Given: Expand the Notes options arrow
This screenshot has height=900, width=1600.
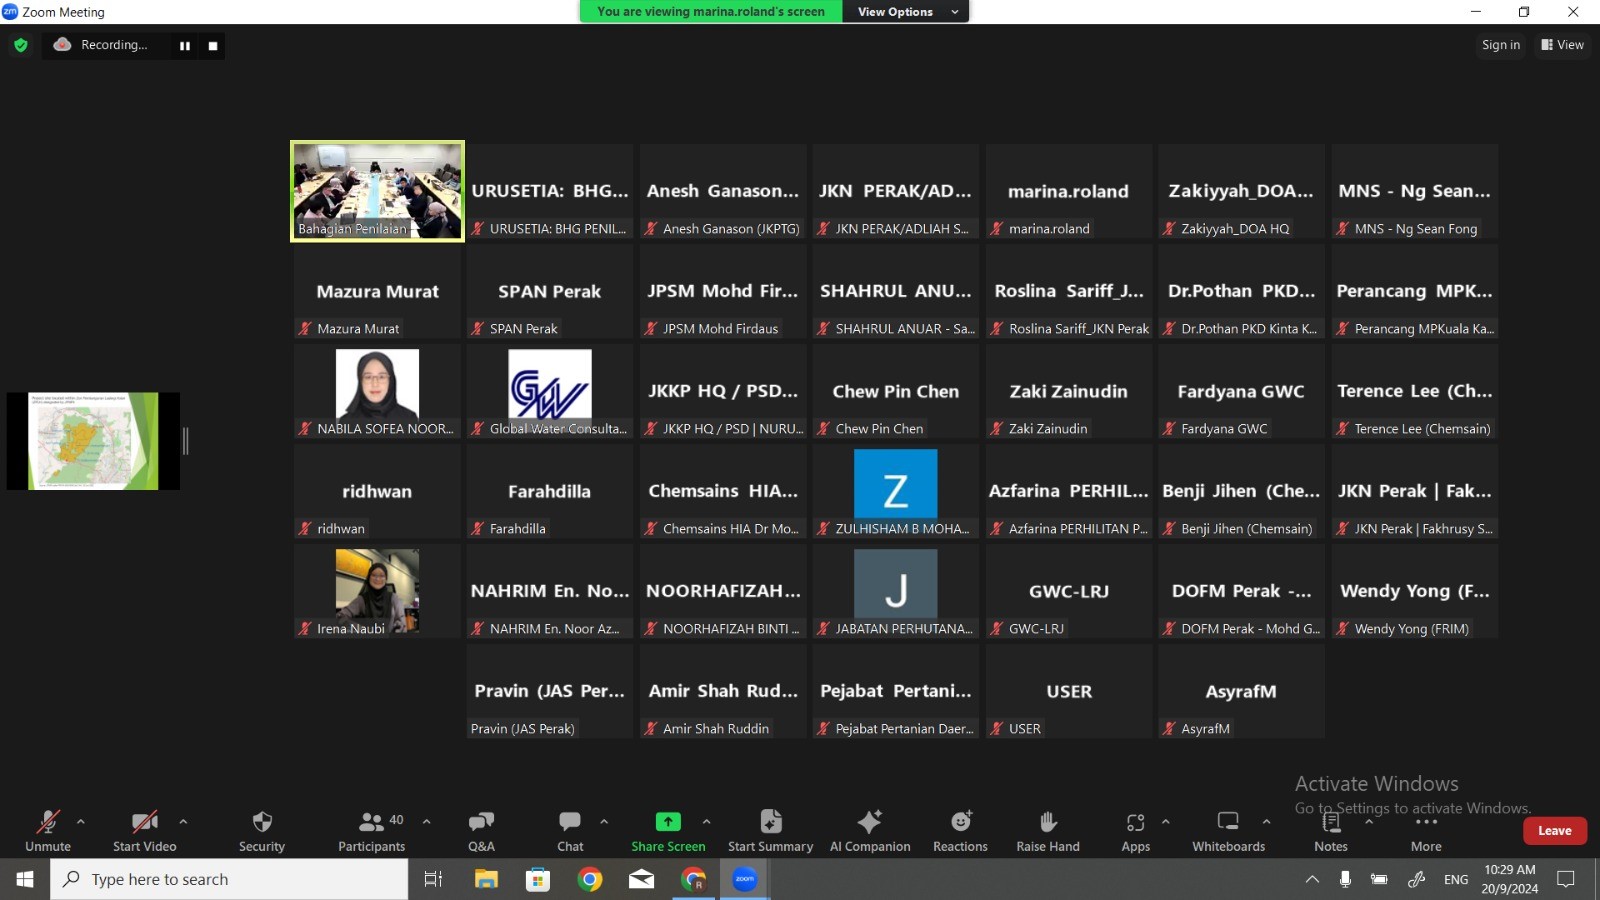Looking at the screenshot, I should 1369,822.
